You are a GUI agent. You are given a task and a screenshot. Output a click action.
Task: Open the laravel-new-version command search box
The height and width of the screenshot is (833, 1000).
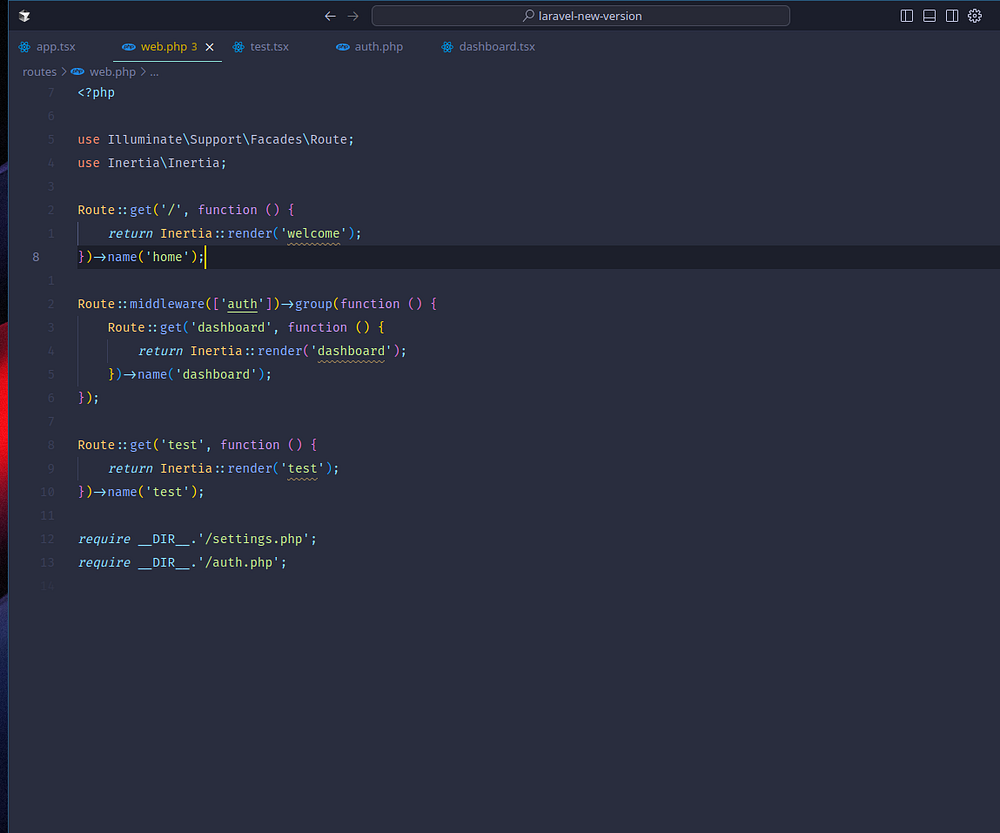(581, 16)
